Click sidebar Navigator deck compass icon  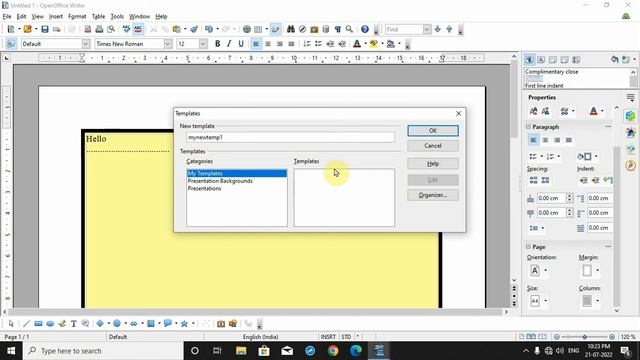coord(631,165)
